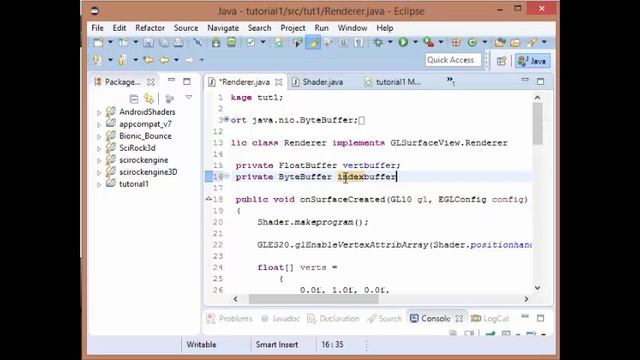640x360 pixels.
Task: Show the hidden editor tabs list
Action: (451, 81)
